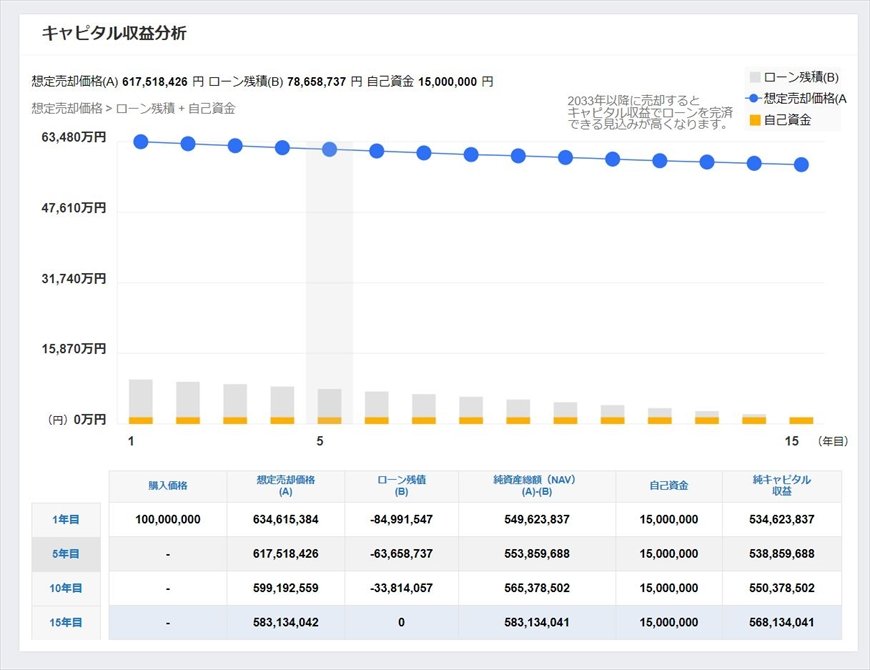This screenshot has width=870, height=670.
Task: Click the 純資産総額(NAV) column header
Action: point(537,486)
